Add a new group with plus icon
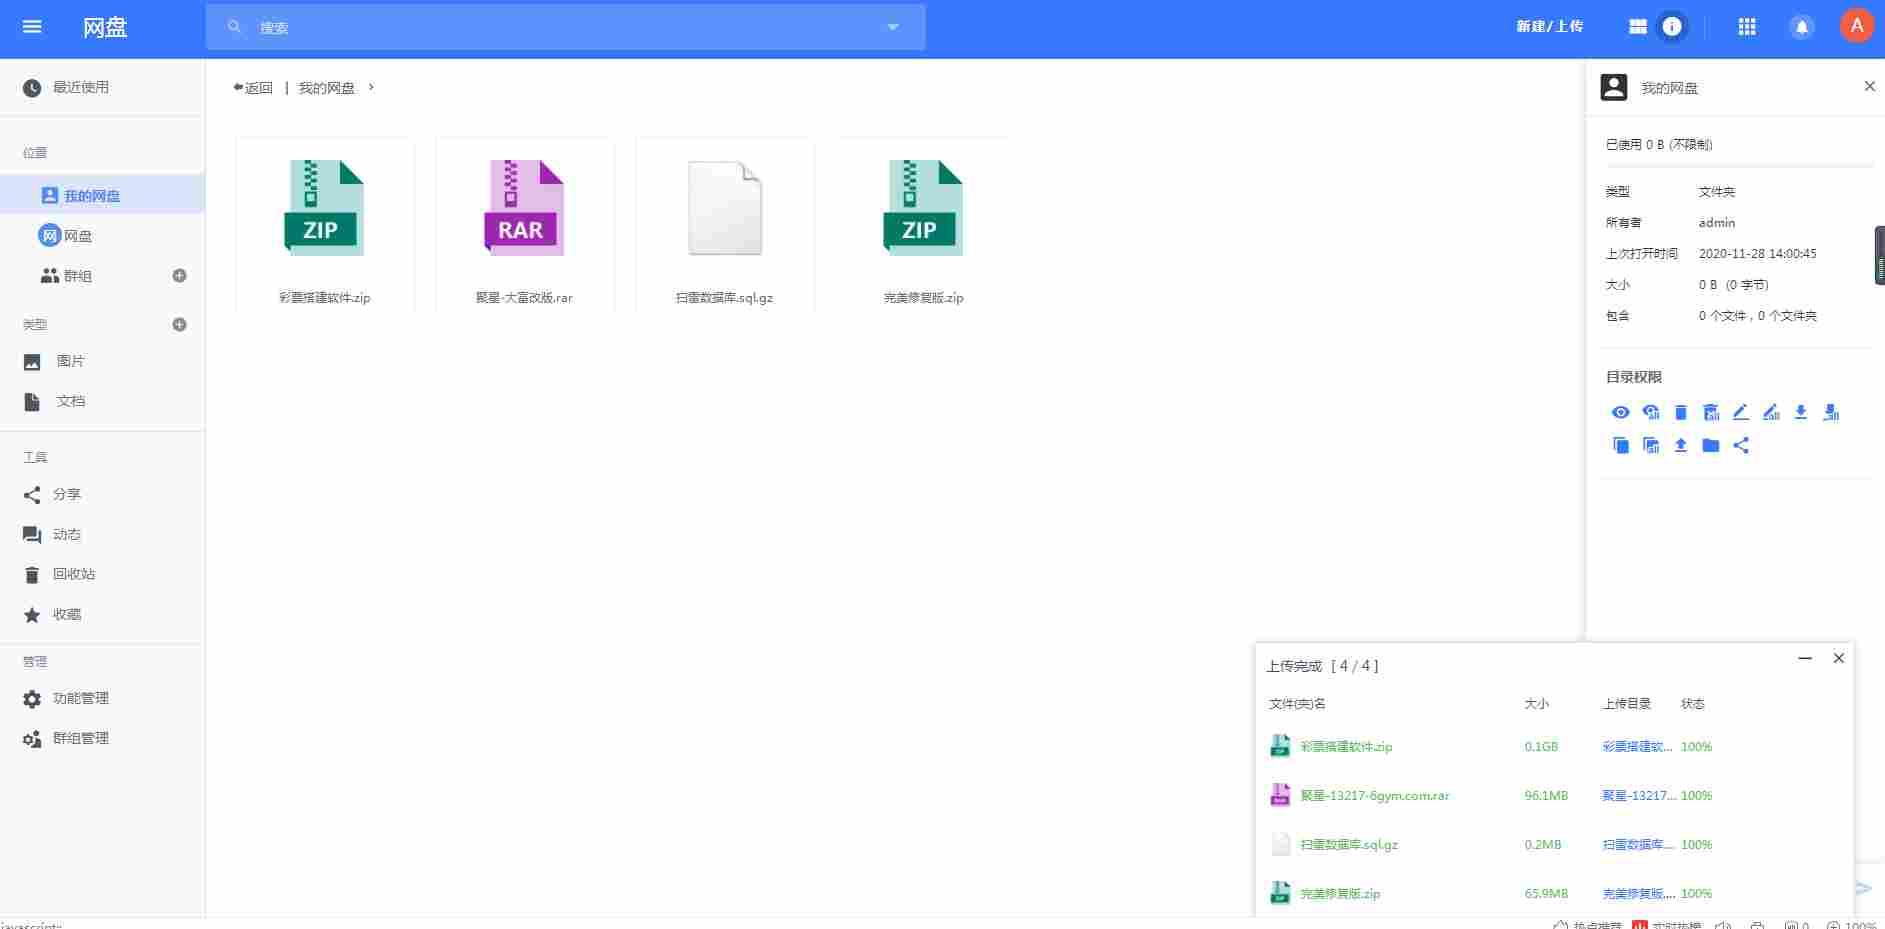The height and width of the screenshot is (929, 1885). click(180, 276)
